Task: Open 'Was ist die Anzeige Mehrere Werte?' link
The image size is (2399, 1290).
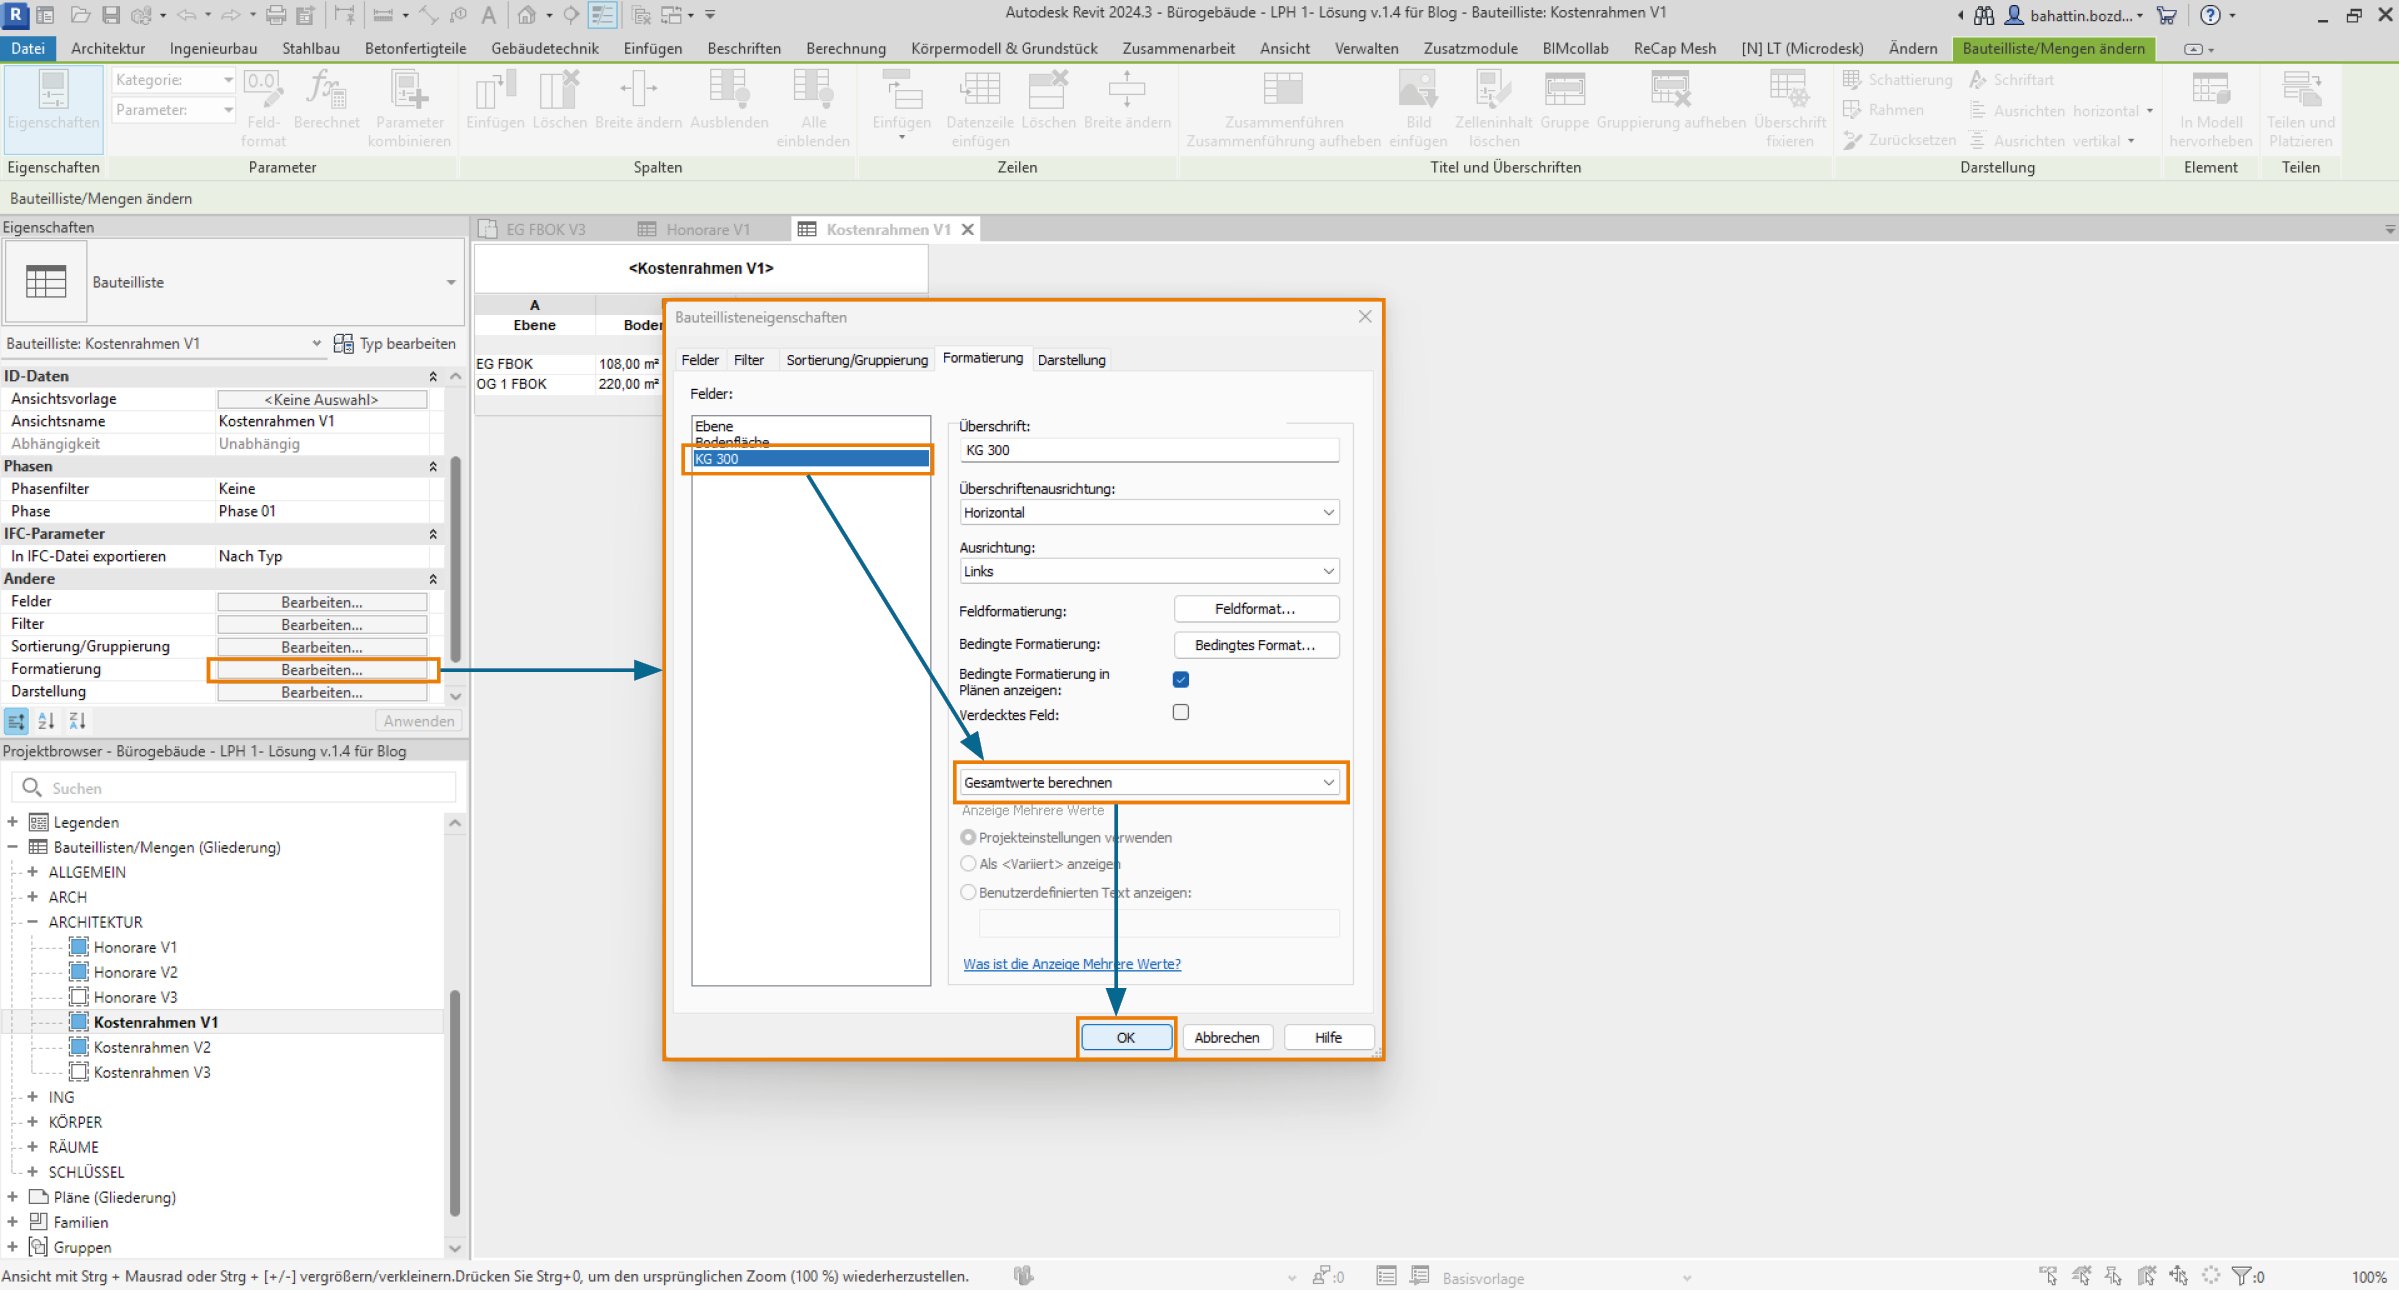Action: pyautogui.click(x=1072, y=964)
